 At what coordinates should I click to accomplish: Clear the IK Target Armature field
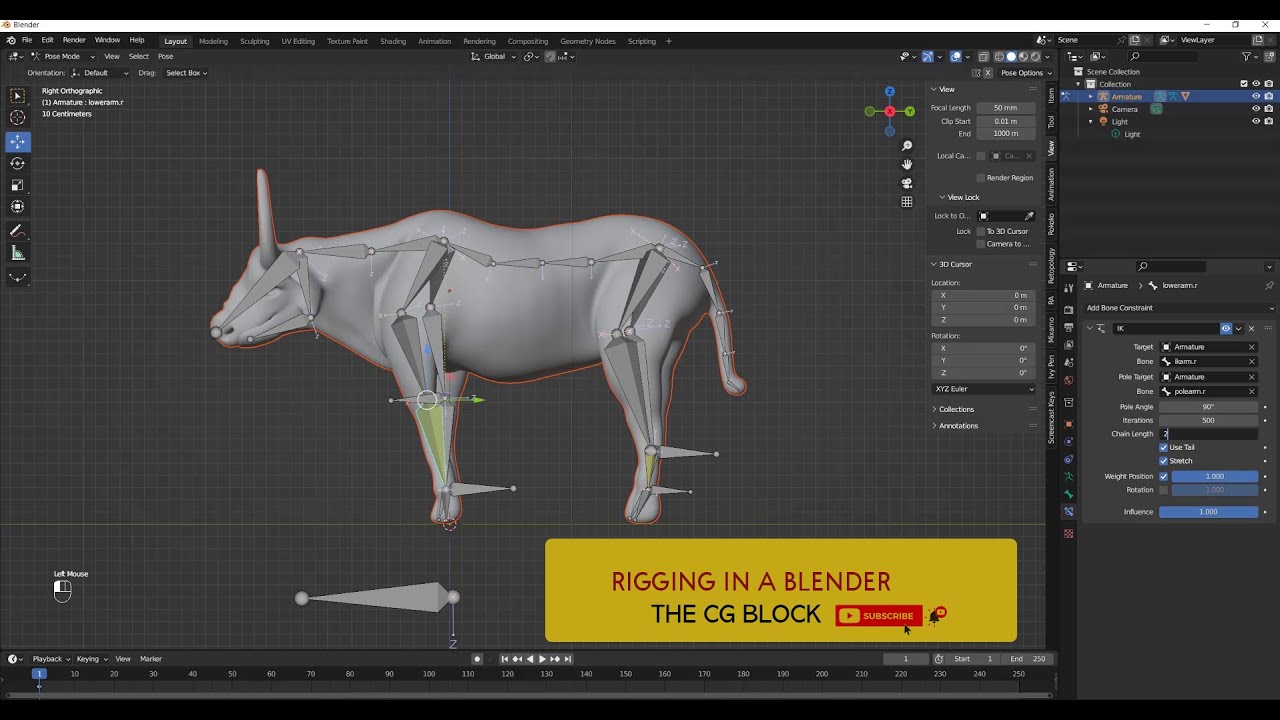pos(1251,347)
